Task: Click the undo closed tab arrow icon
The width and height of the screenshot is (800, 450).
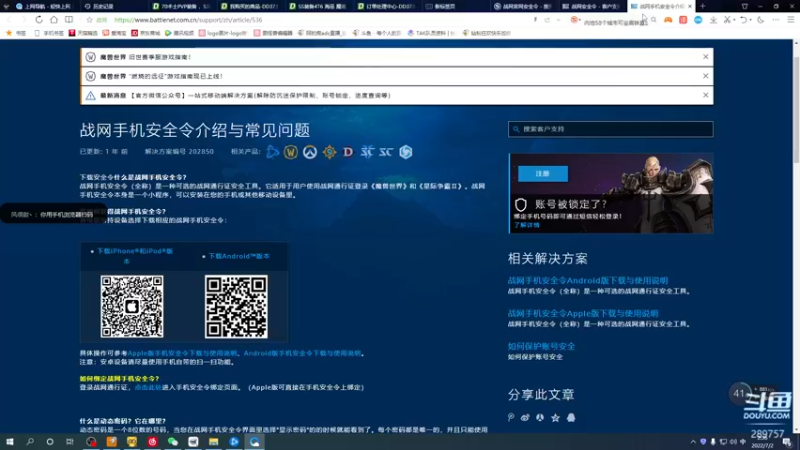Action: point(743,19)
